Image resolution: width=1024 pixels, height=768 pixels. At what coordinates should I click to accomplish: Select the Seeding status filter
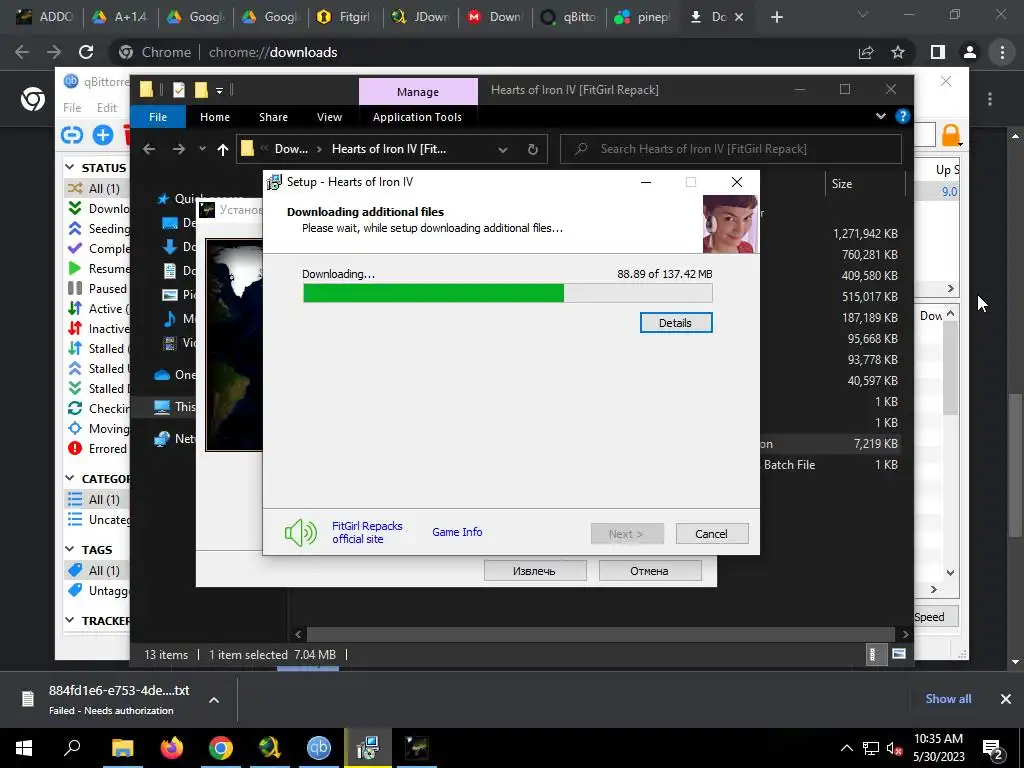point(97,229)
